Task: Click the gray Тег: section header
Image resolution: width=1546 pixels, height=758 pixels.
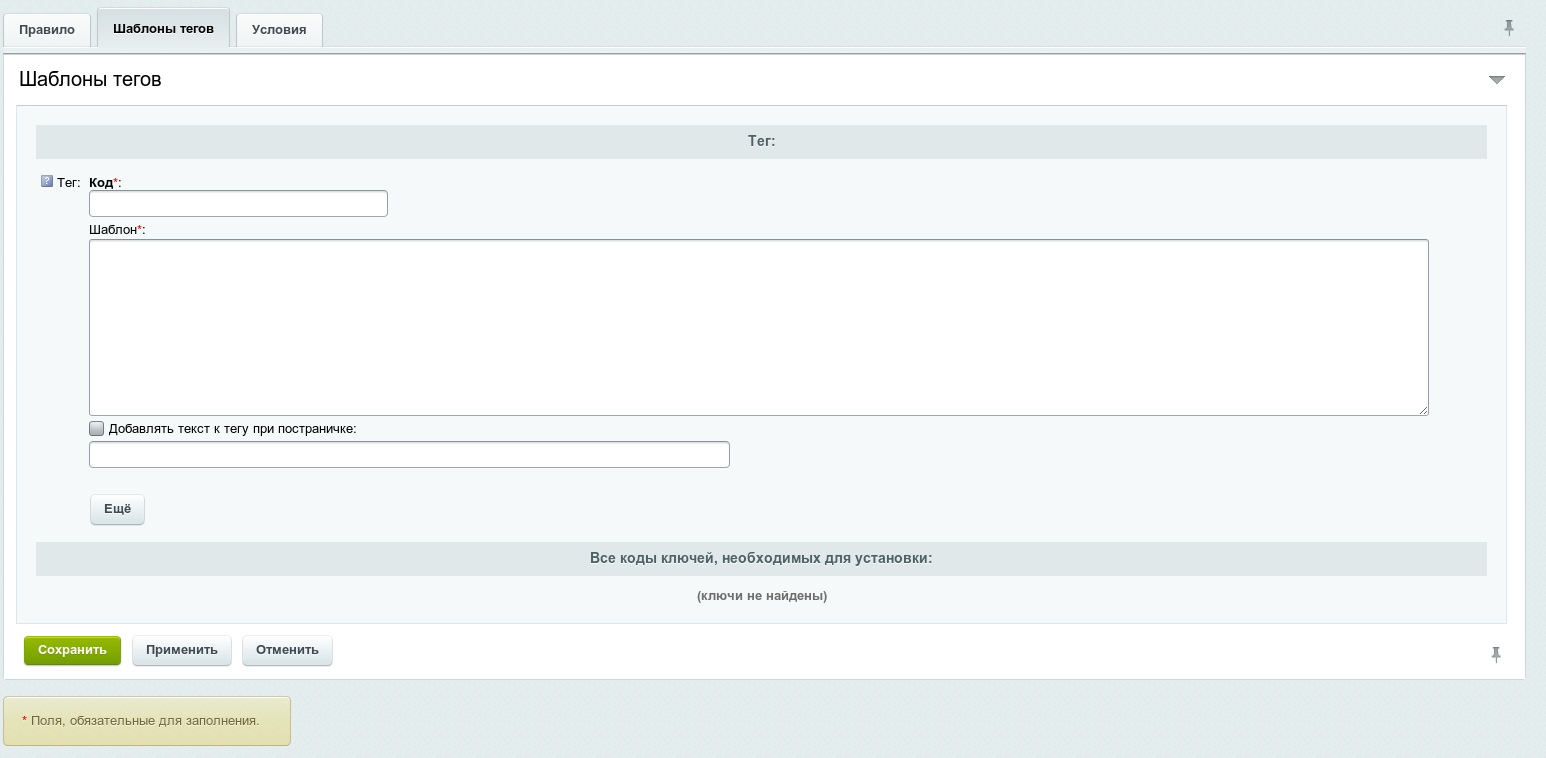Action: (761, 141)
